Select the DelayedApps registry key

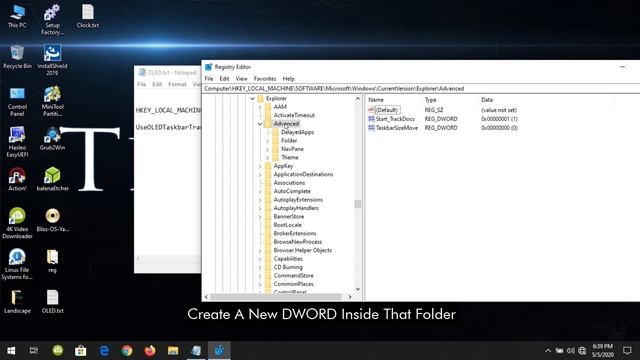click(297, 132)
